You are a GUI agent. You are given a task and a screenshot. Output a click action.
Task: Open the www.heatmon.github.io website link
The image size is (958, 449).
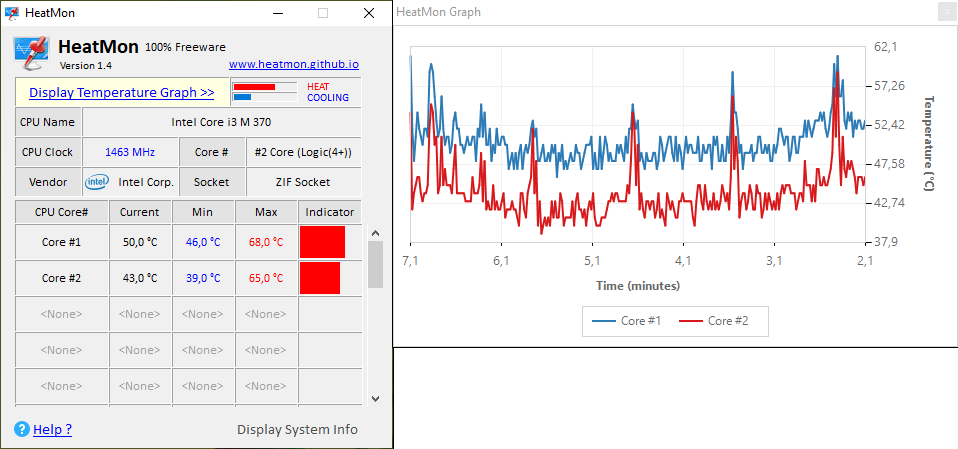(293, 64)
